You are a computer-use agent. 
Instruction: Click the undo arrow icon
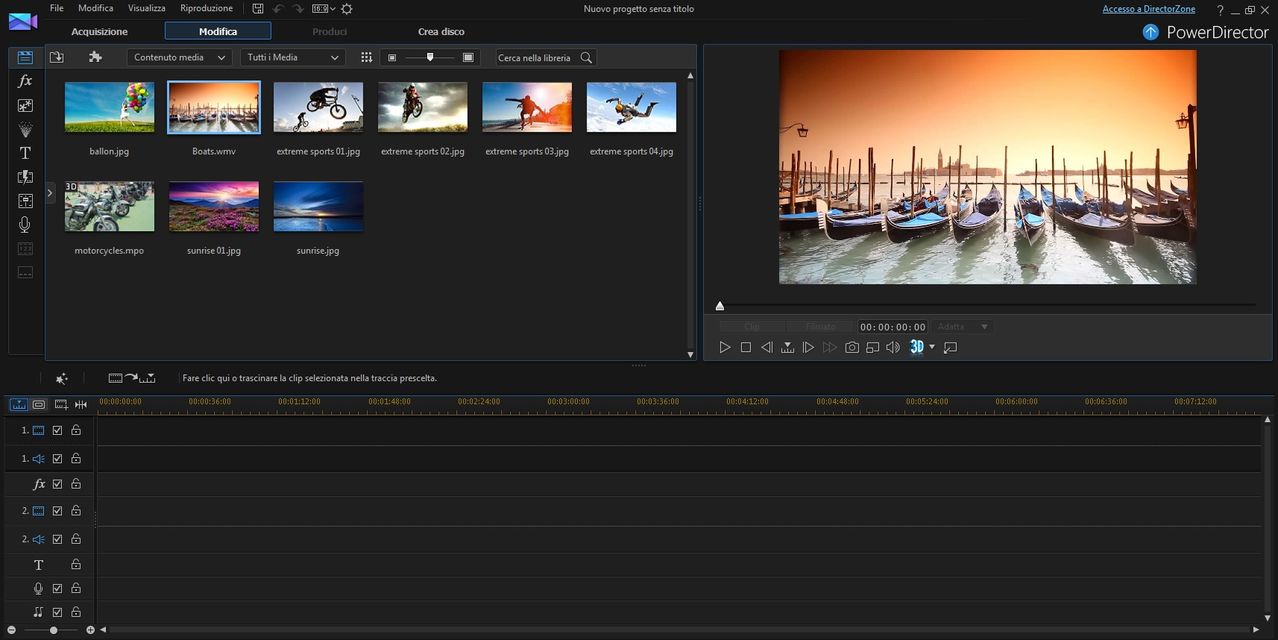tap(278, 8)
